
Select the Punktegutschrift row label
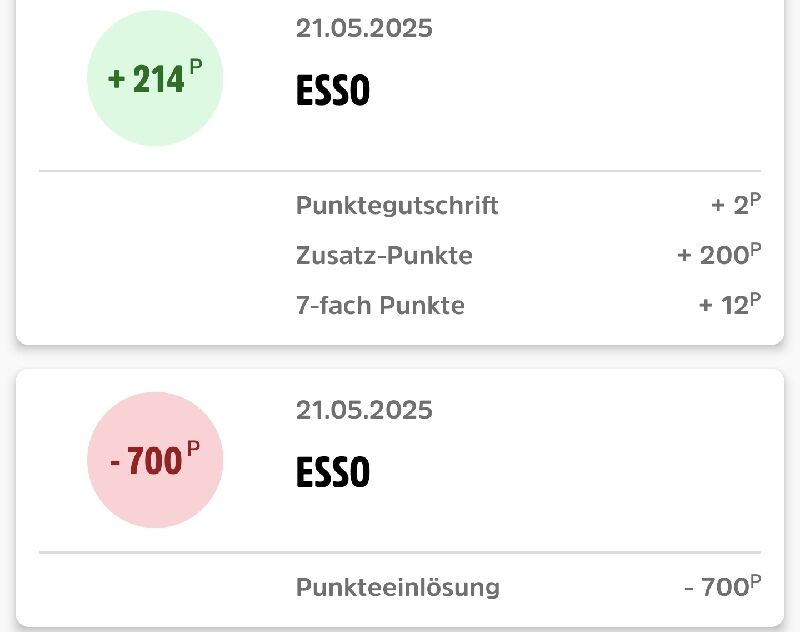(397, 206)
